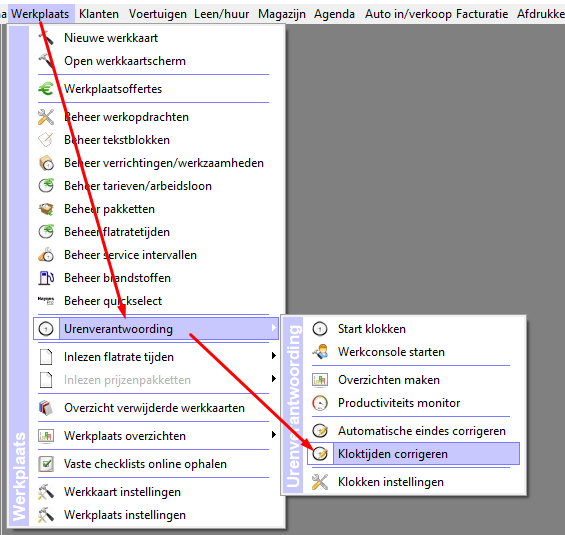Click the tools icon beside Klokken instellingen

pos(320,482)
